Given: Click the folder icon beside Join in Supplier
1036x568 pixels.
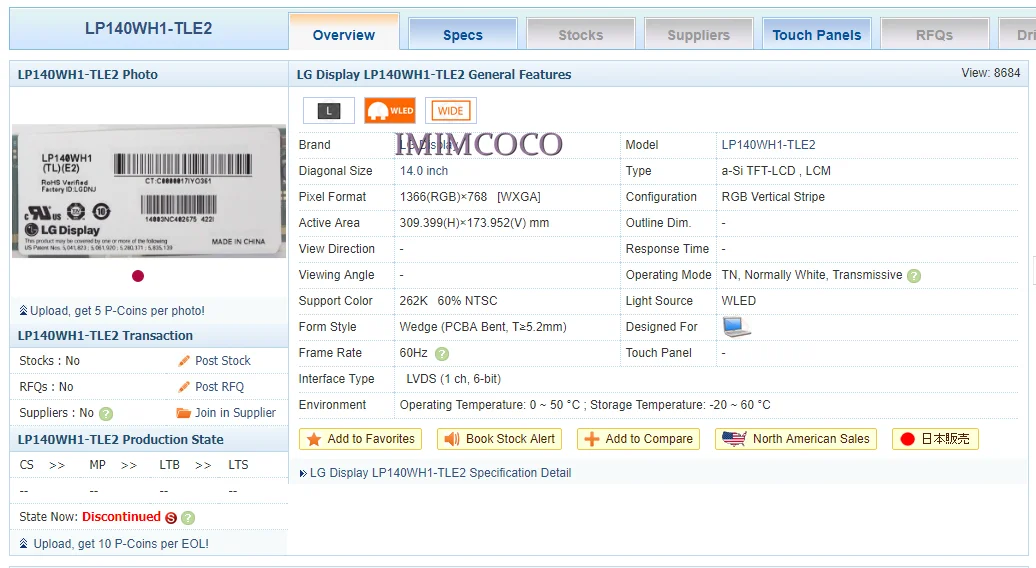Looking at the screenshot, I should tap(184, 413).
